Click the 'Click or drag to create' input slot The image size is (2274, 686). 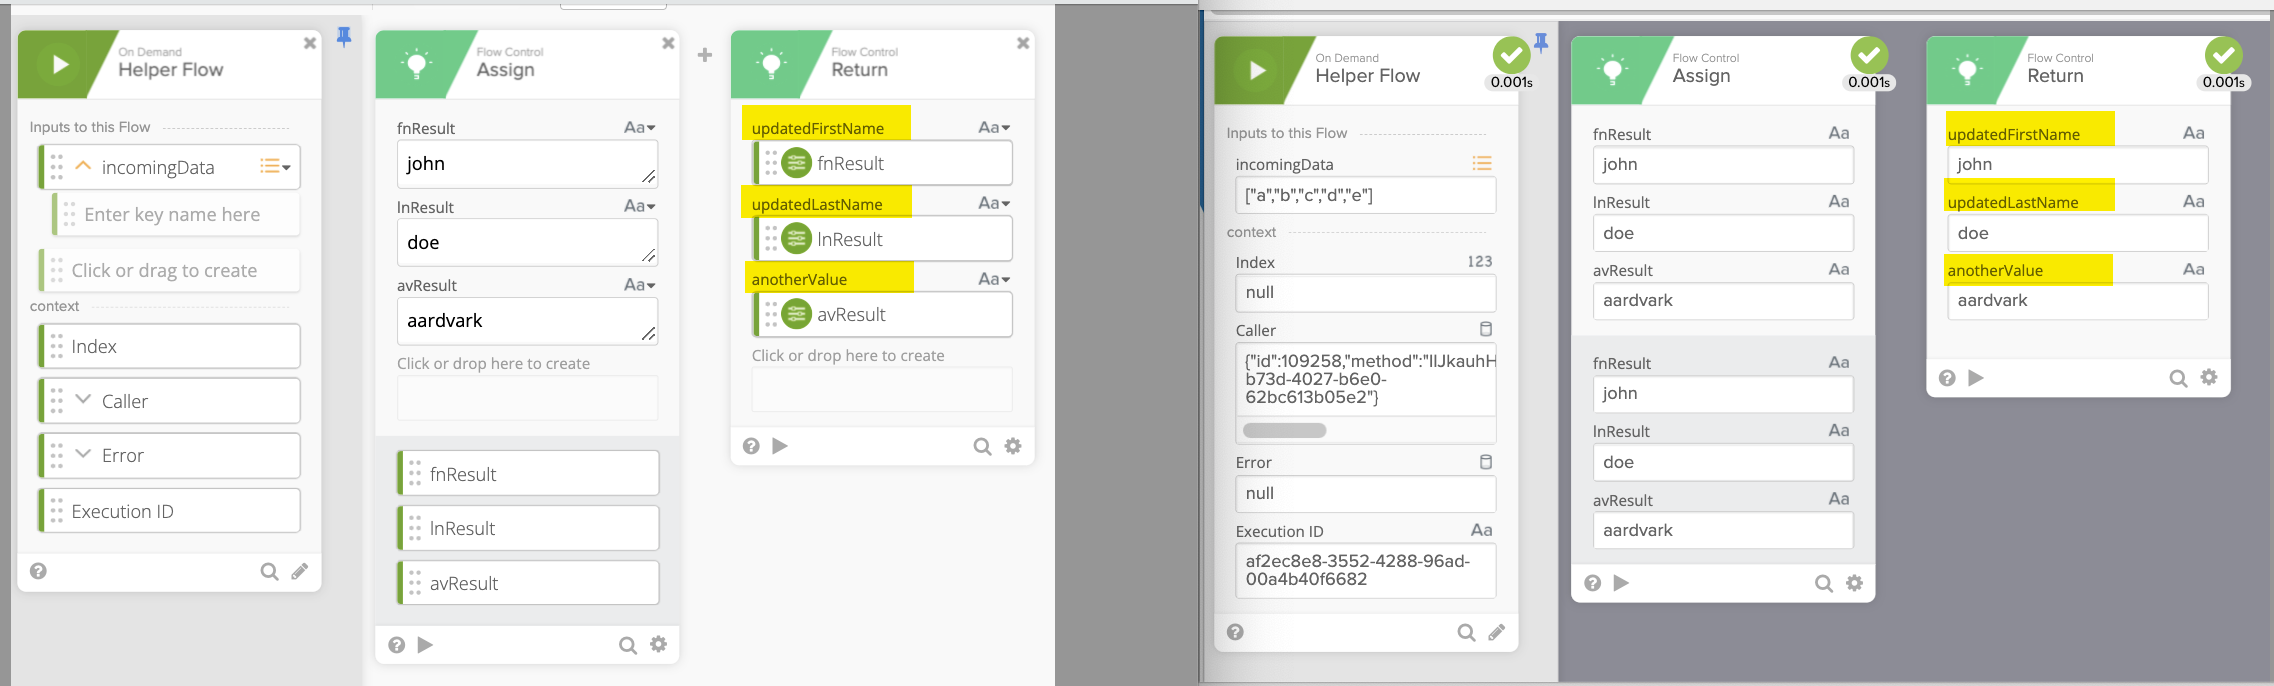pos(169,270)
